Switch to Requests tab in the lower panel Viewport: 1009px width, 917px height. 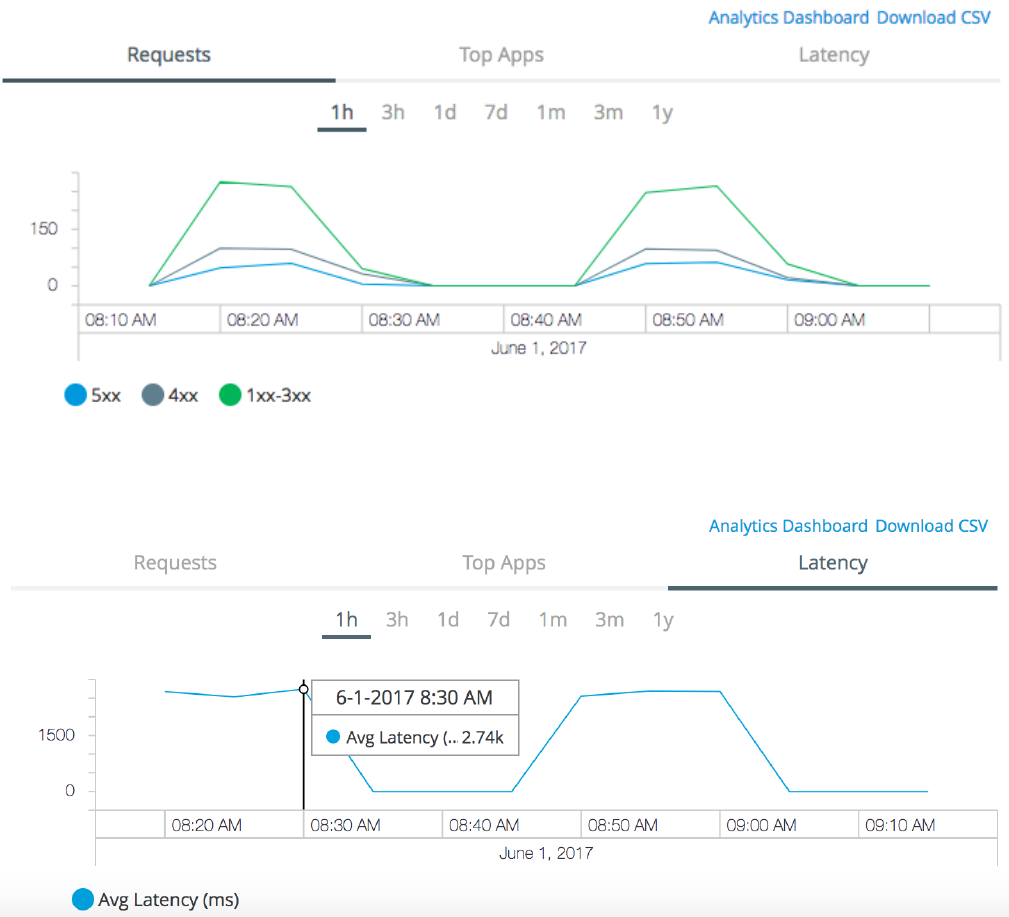(175, 563)
